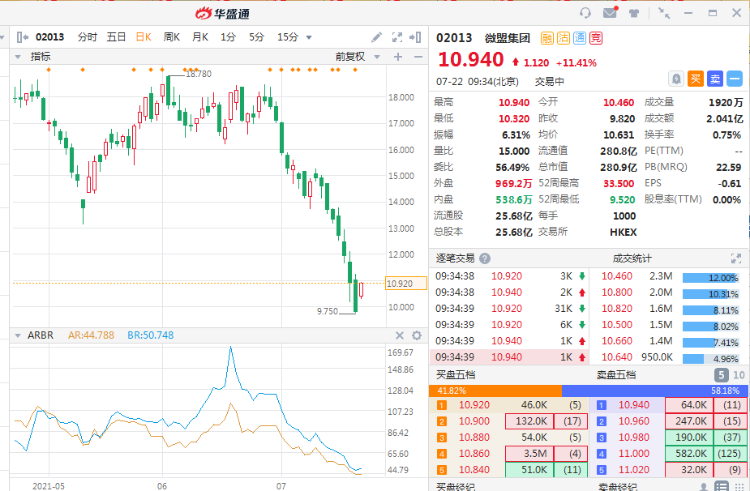Viewport: 750px width, 491px height.
Task: Switch to 1分 minute chart
Action: [228, 37]
